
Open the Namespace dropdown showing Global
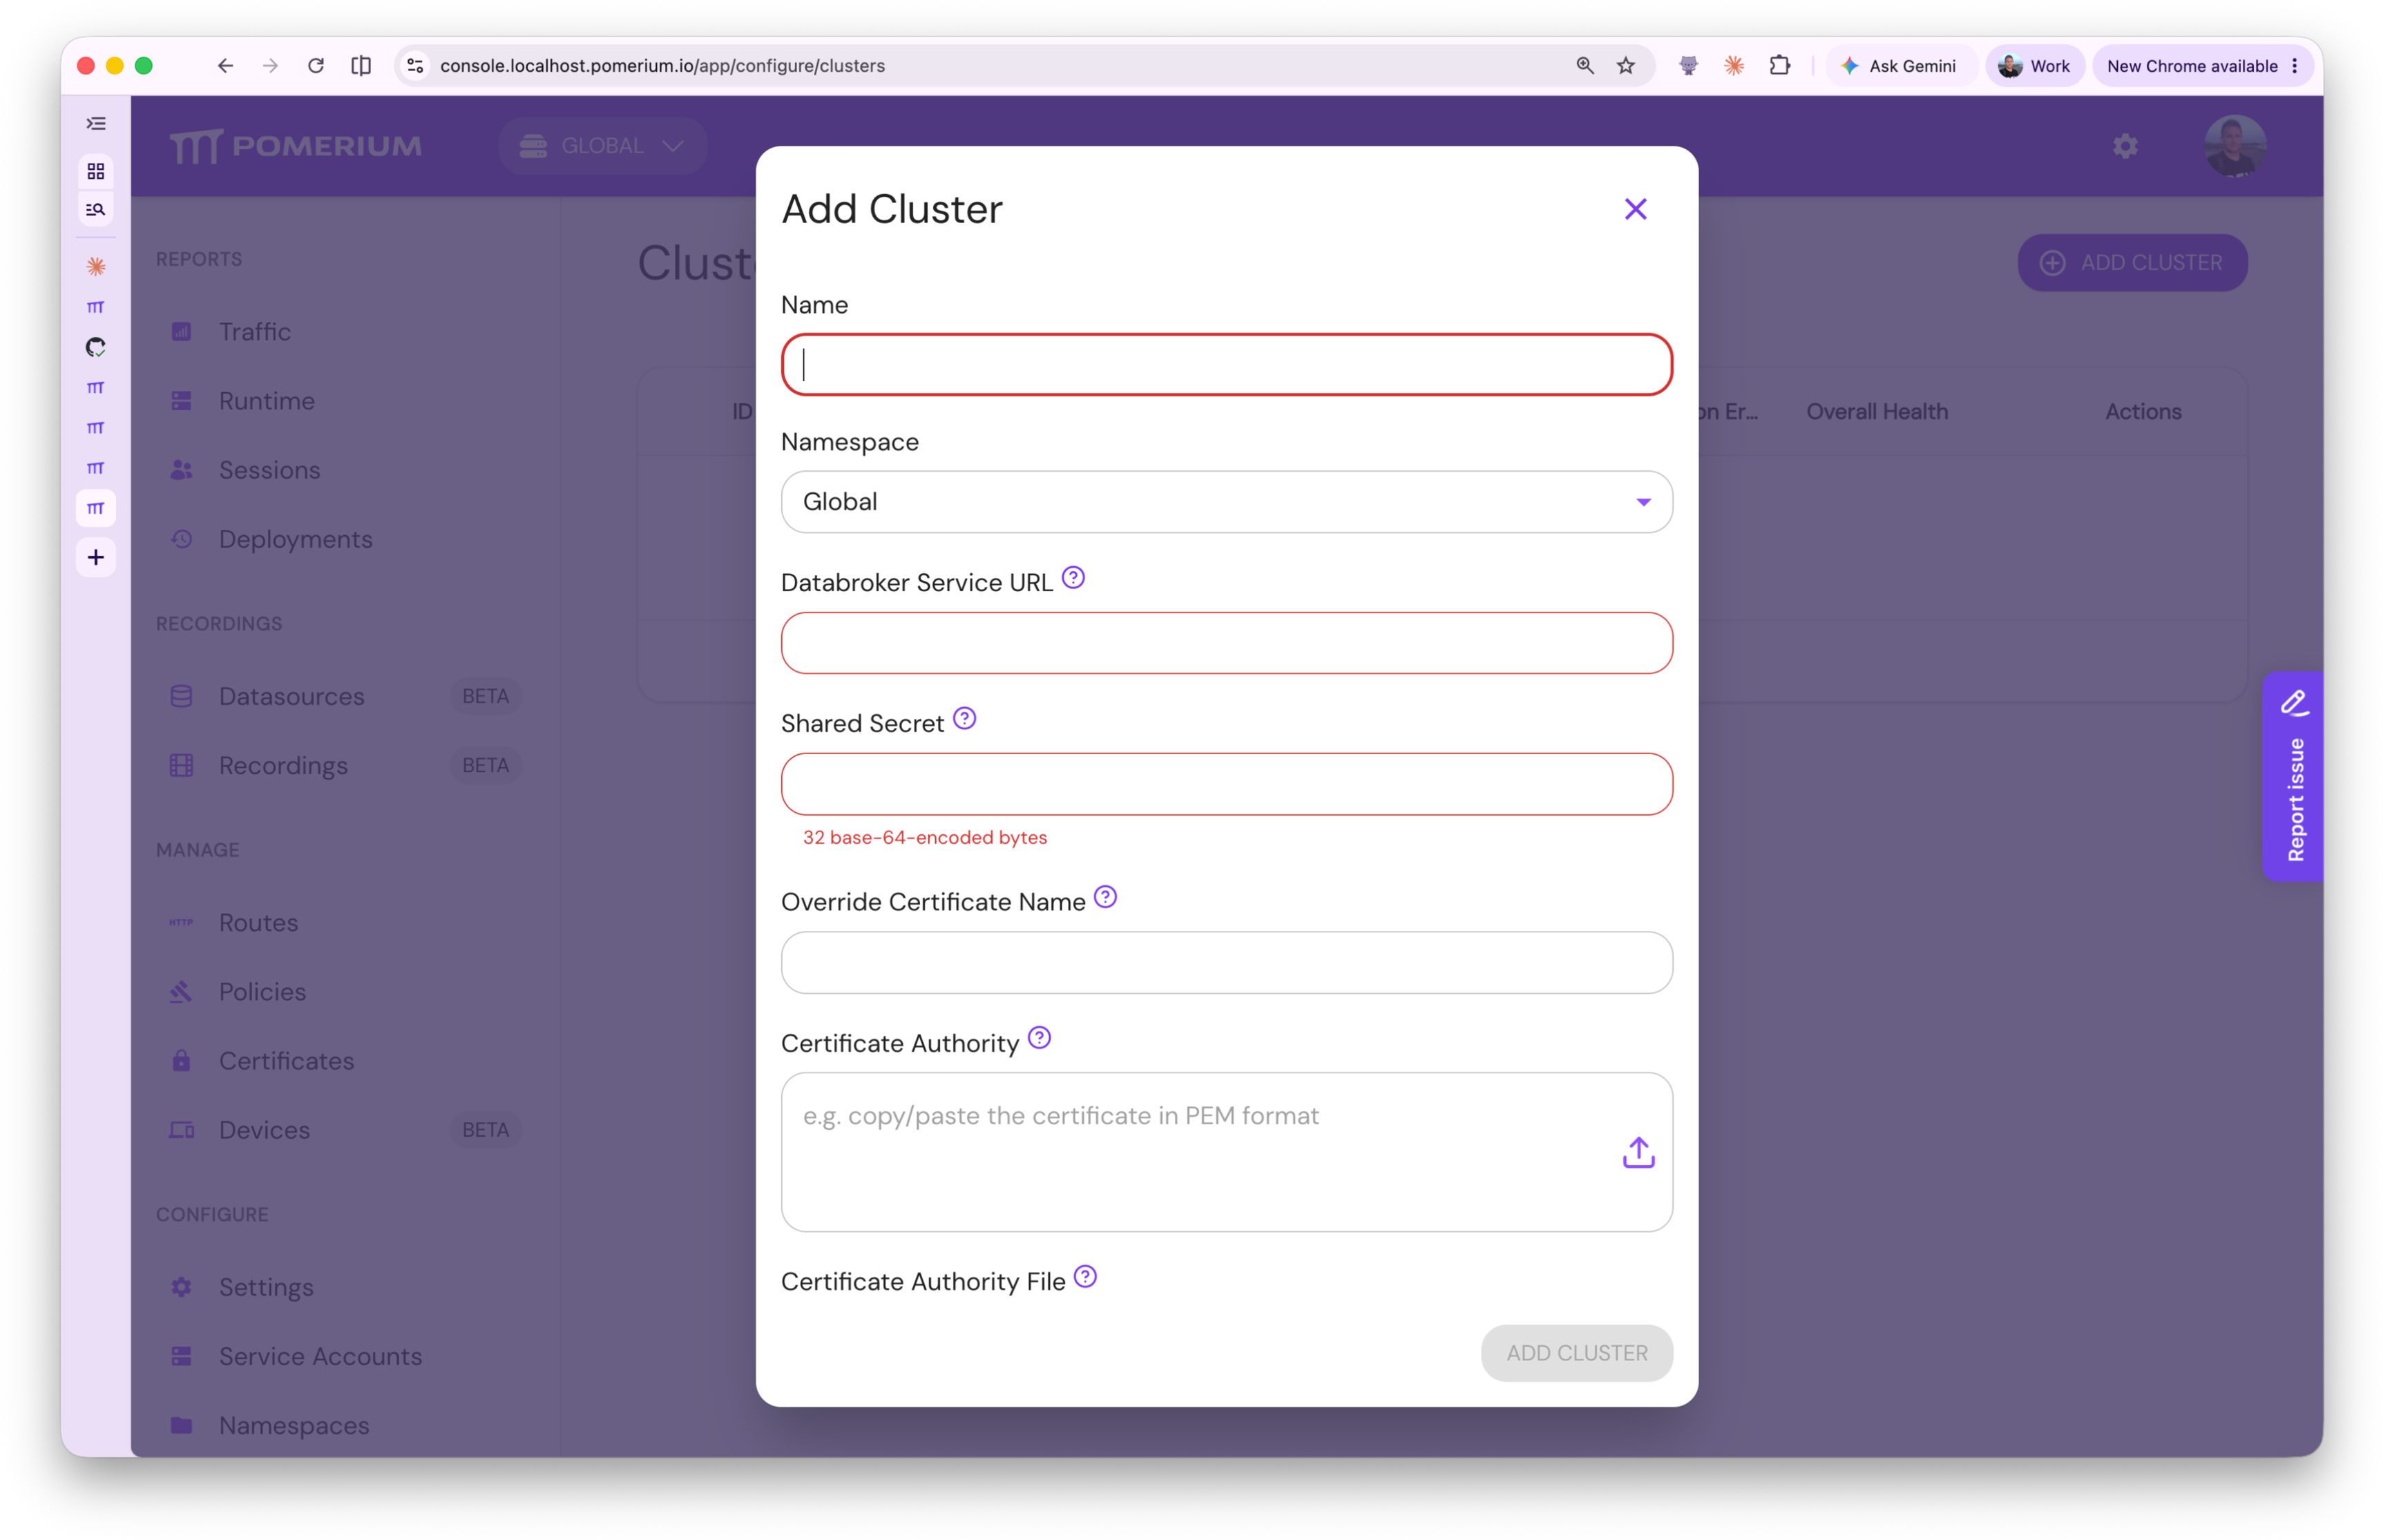coord(1226,502)
